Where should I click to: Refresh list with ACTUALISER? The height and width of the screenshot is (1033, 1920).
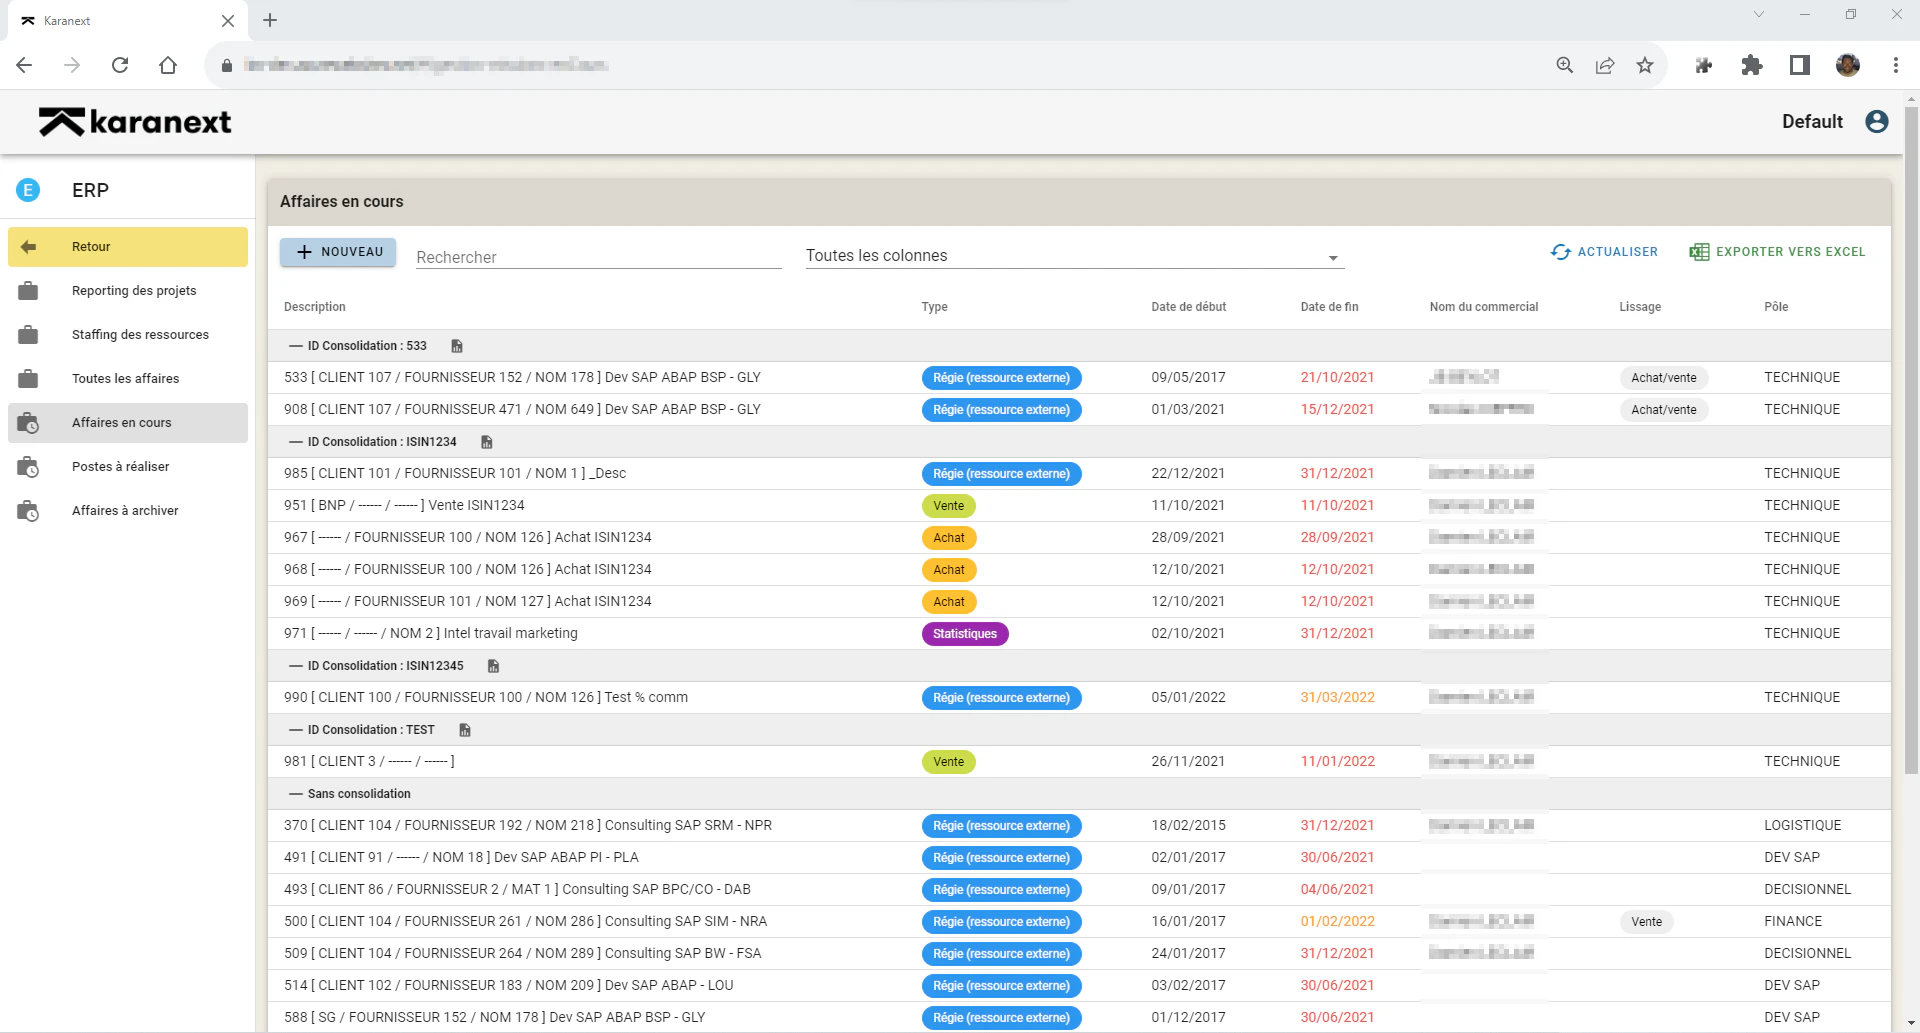(1604, 252)
